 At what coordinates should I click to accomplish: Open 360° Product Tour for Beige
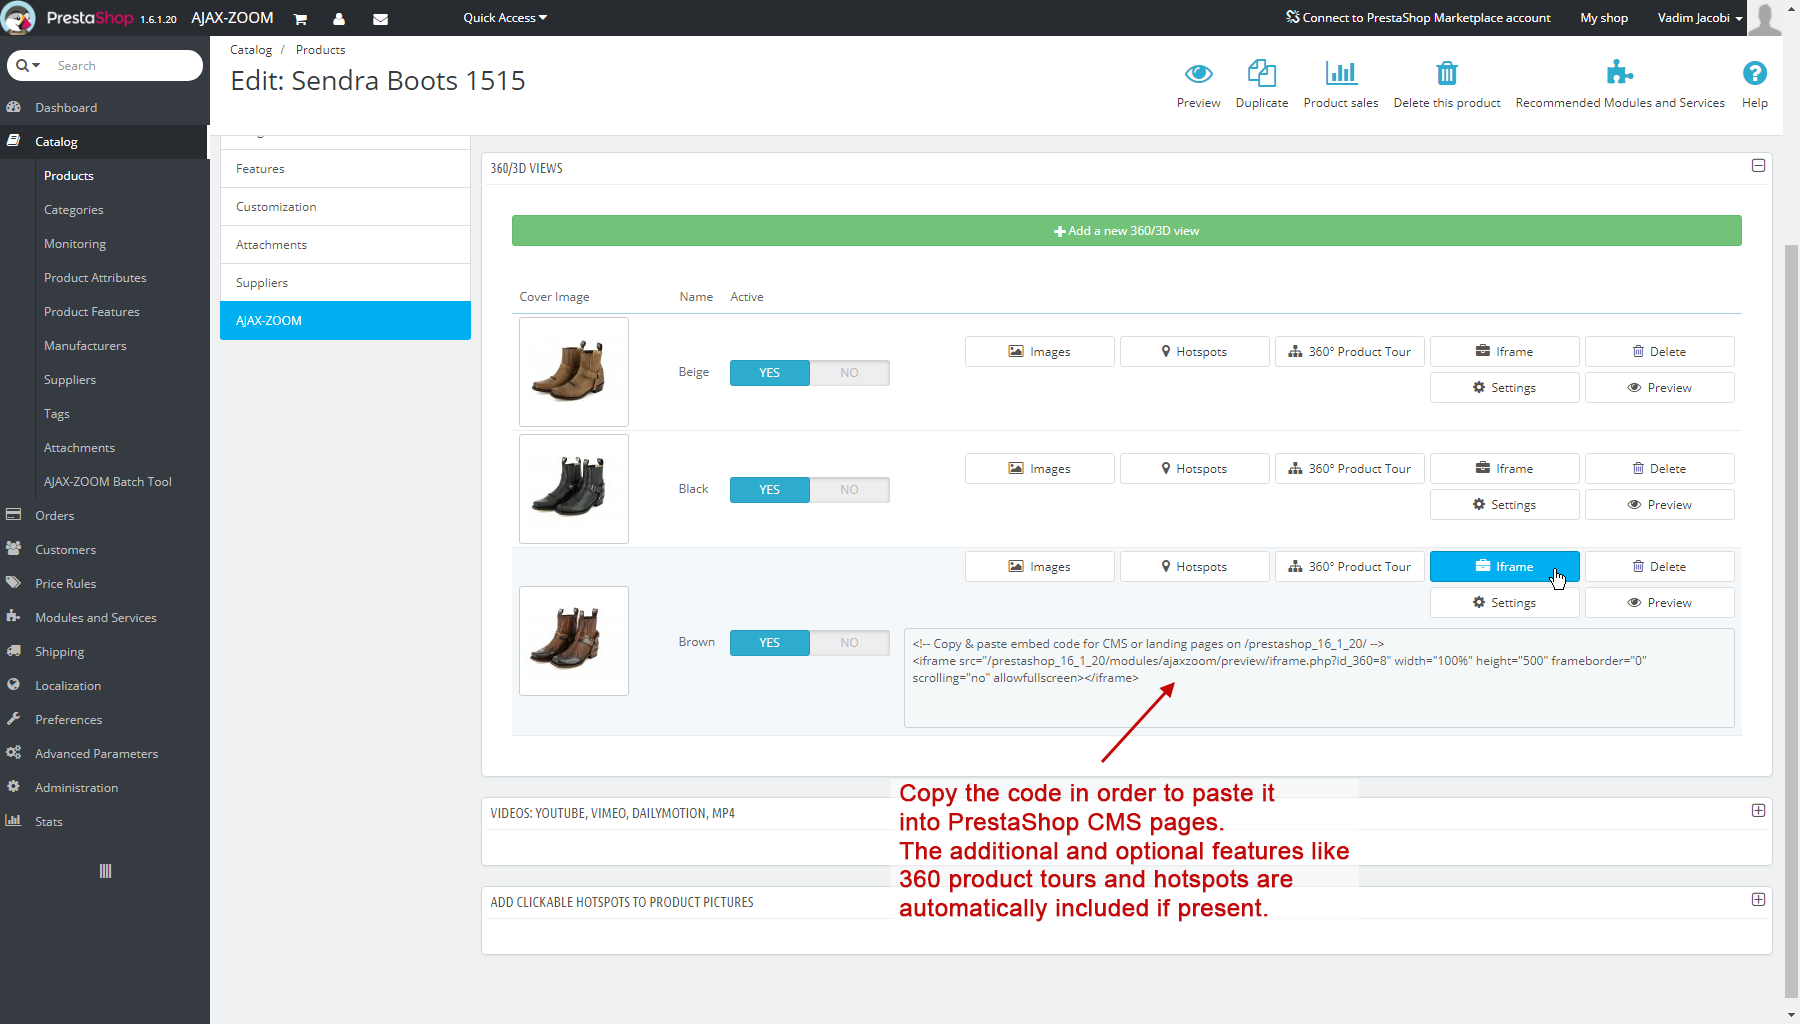(x=1350, y=352)
